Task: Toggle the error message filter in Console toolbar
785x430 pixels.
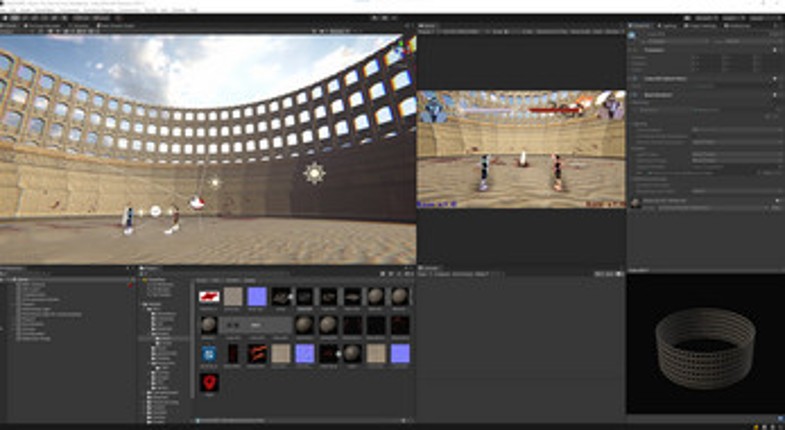Action: (620, 274)
